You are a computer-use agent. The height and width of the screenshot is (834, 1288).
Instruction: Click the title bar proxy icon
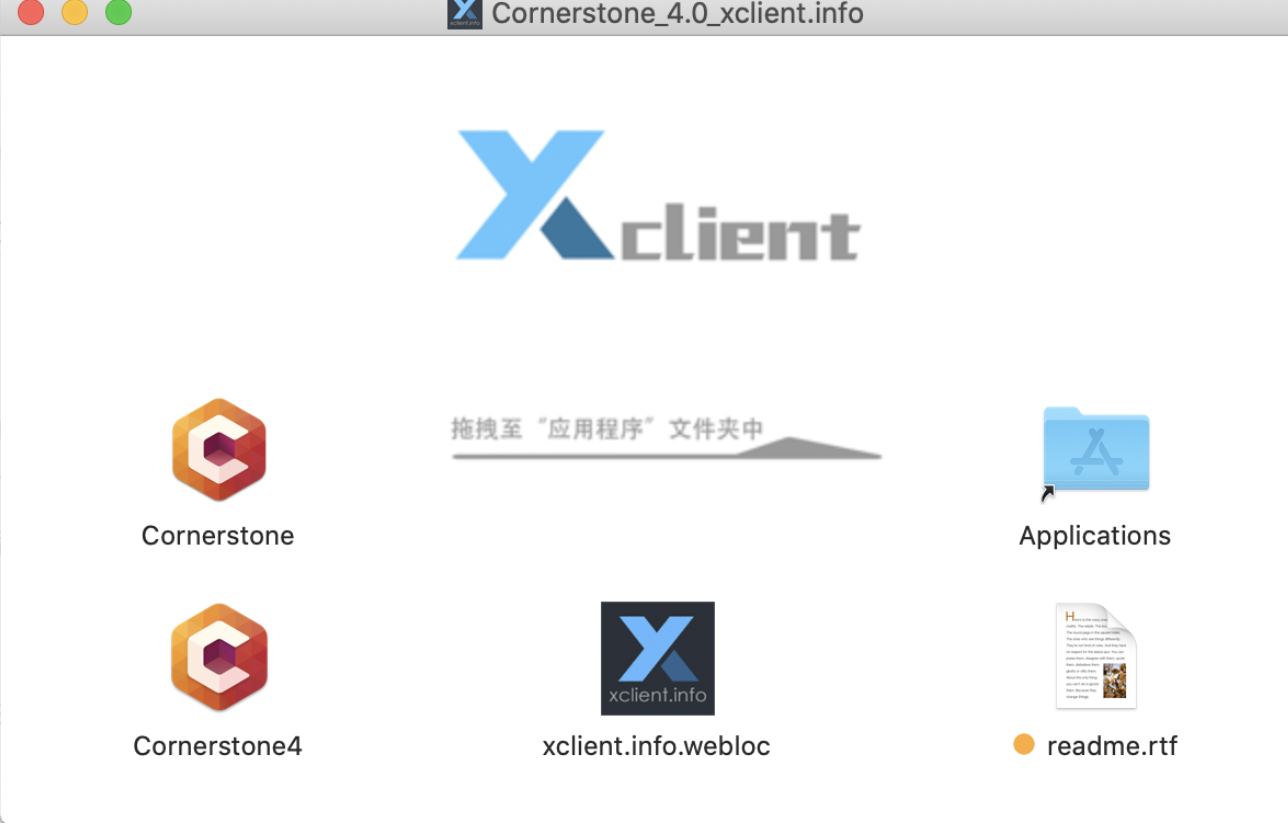click(465, 13)
